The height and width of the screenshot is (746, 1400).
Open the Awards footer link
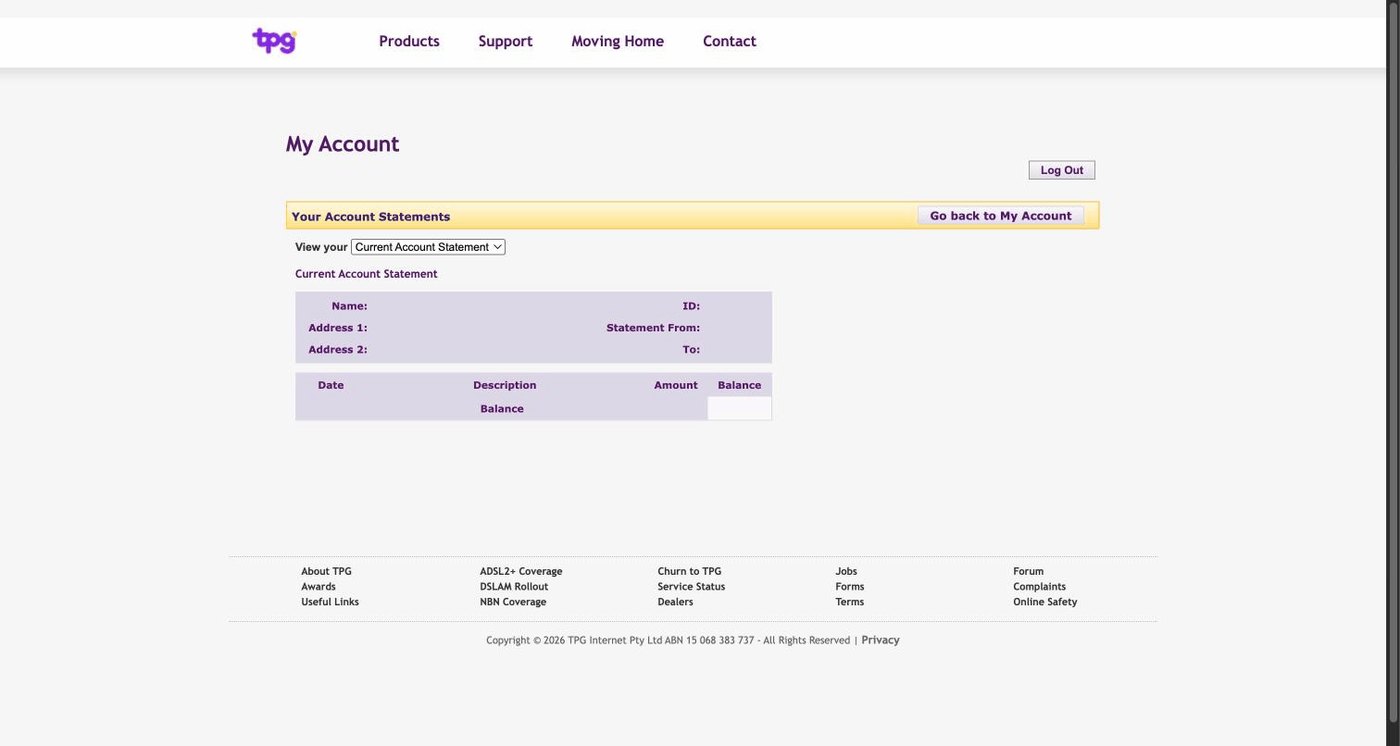coord(318,587)
